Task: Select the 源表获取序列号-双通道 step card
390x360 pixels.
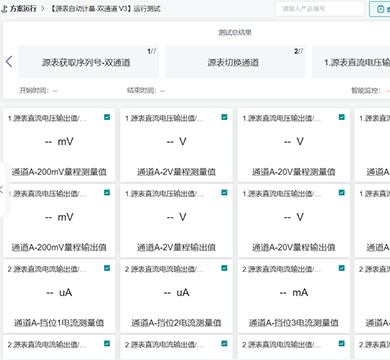Action: coord(88,62)
